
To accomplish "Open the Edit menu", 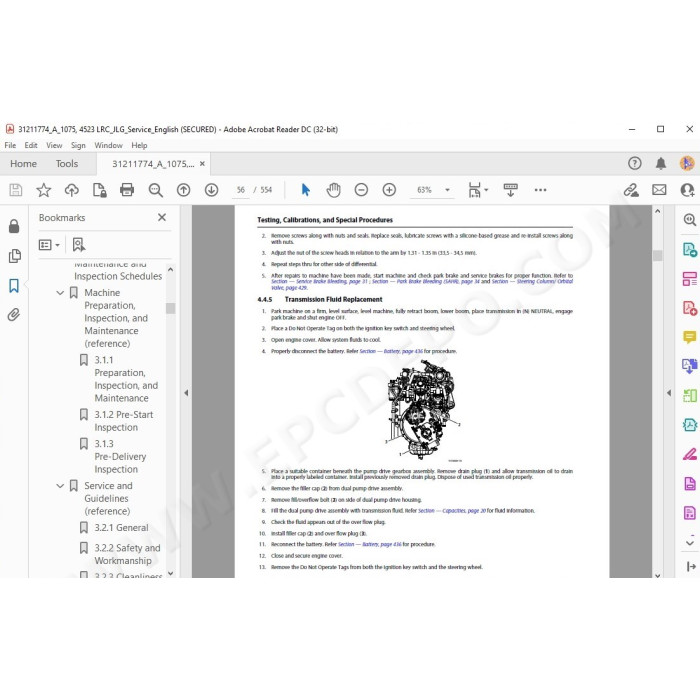I will [31, 145].
